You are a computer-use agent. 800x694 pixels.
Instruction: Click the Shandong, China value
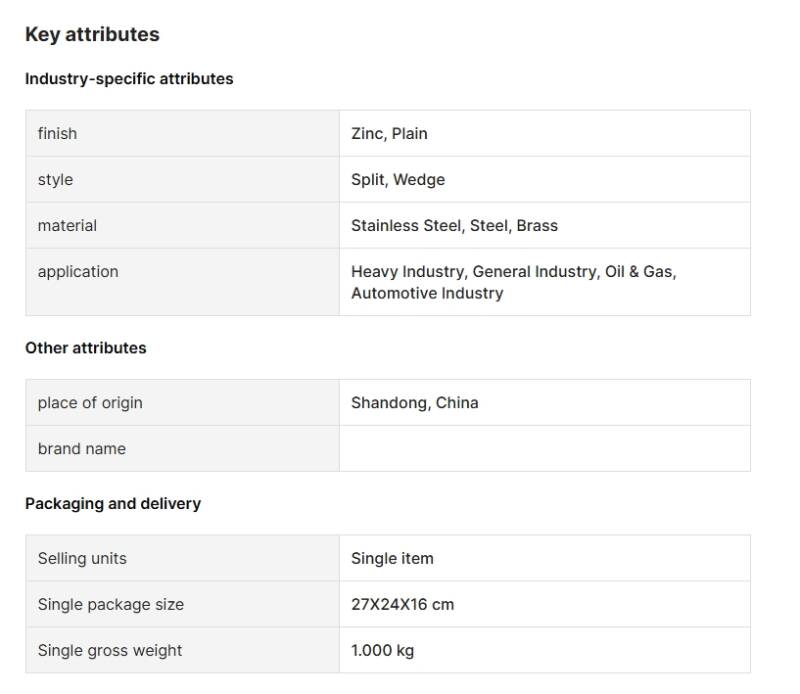414,403
